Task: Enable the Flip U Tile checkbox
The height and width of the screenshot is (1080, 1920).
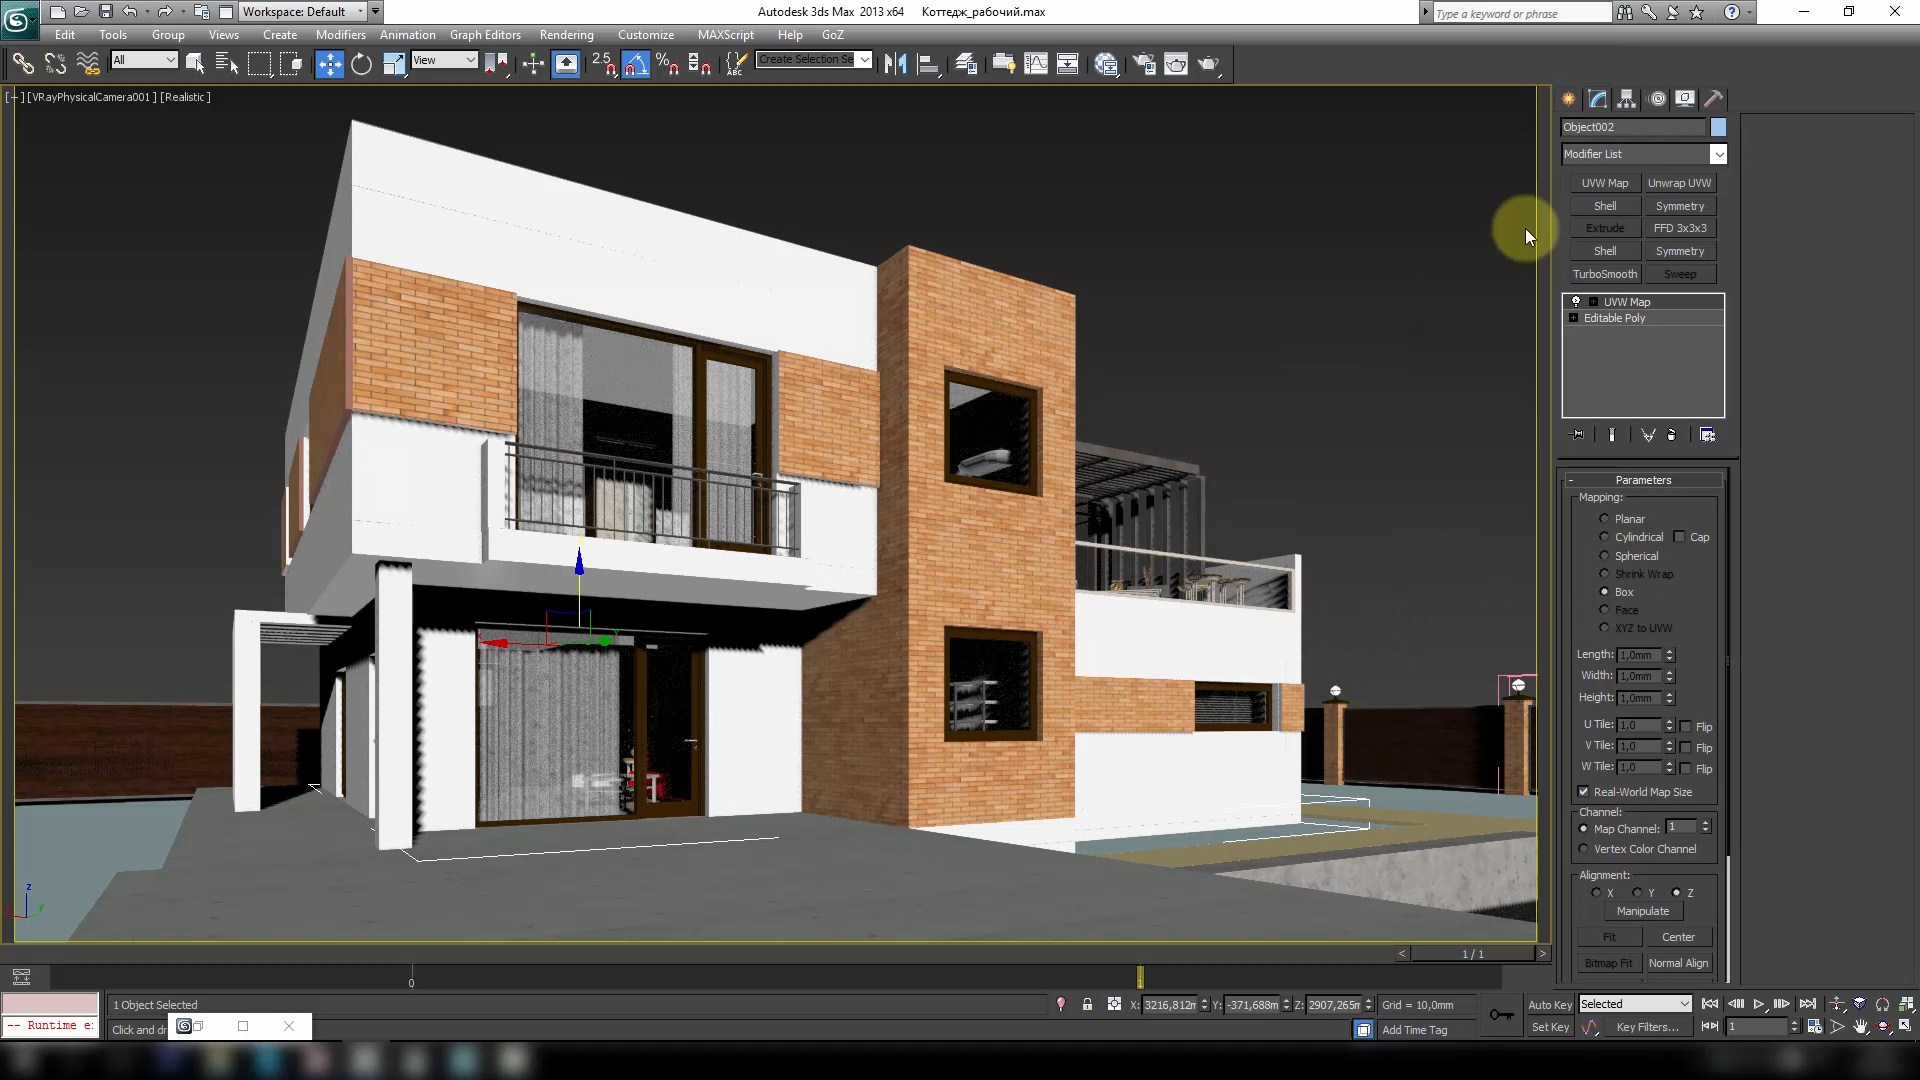Action: click(x=1685, y=725)
